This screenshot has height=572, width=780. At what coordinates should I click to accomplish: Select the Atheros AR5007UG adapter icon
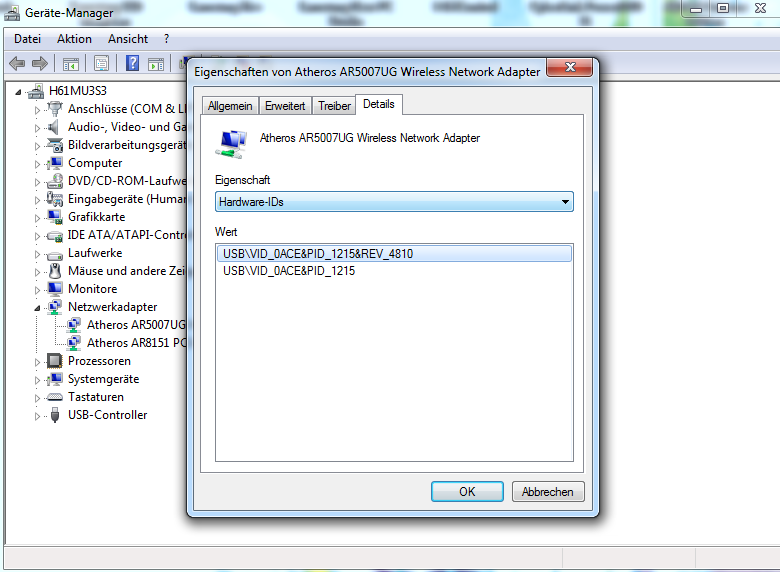[74, 325]
